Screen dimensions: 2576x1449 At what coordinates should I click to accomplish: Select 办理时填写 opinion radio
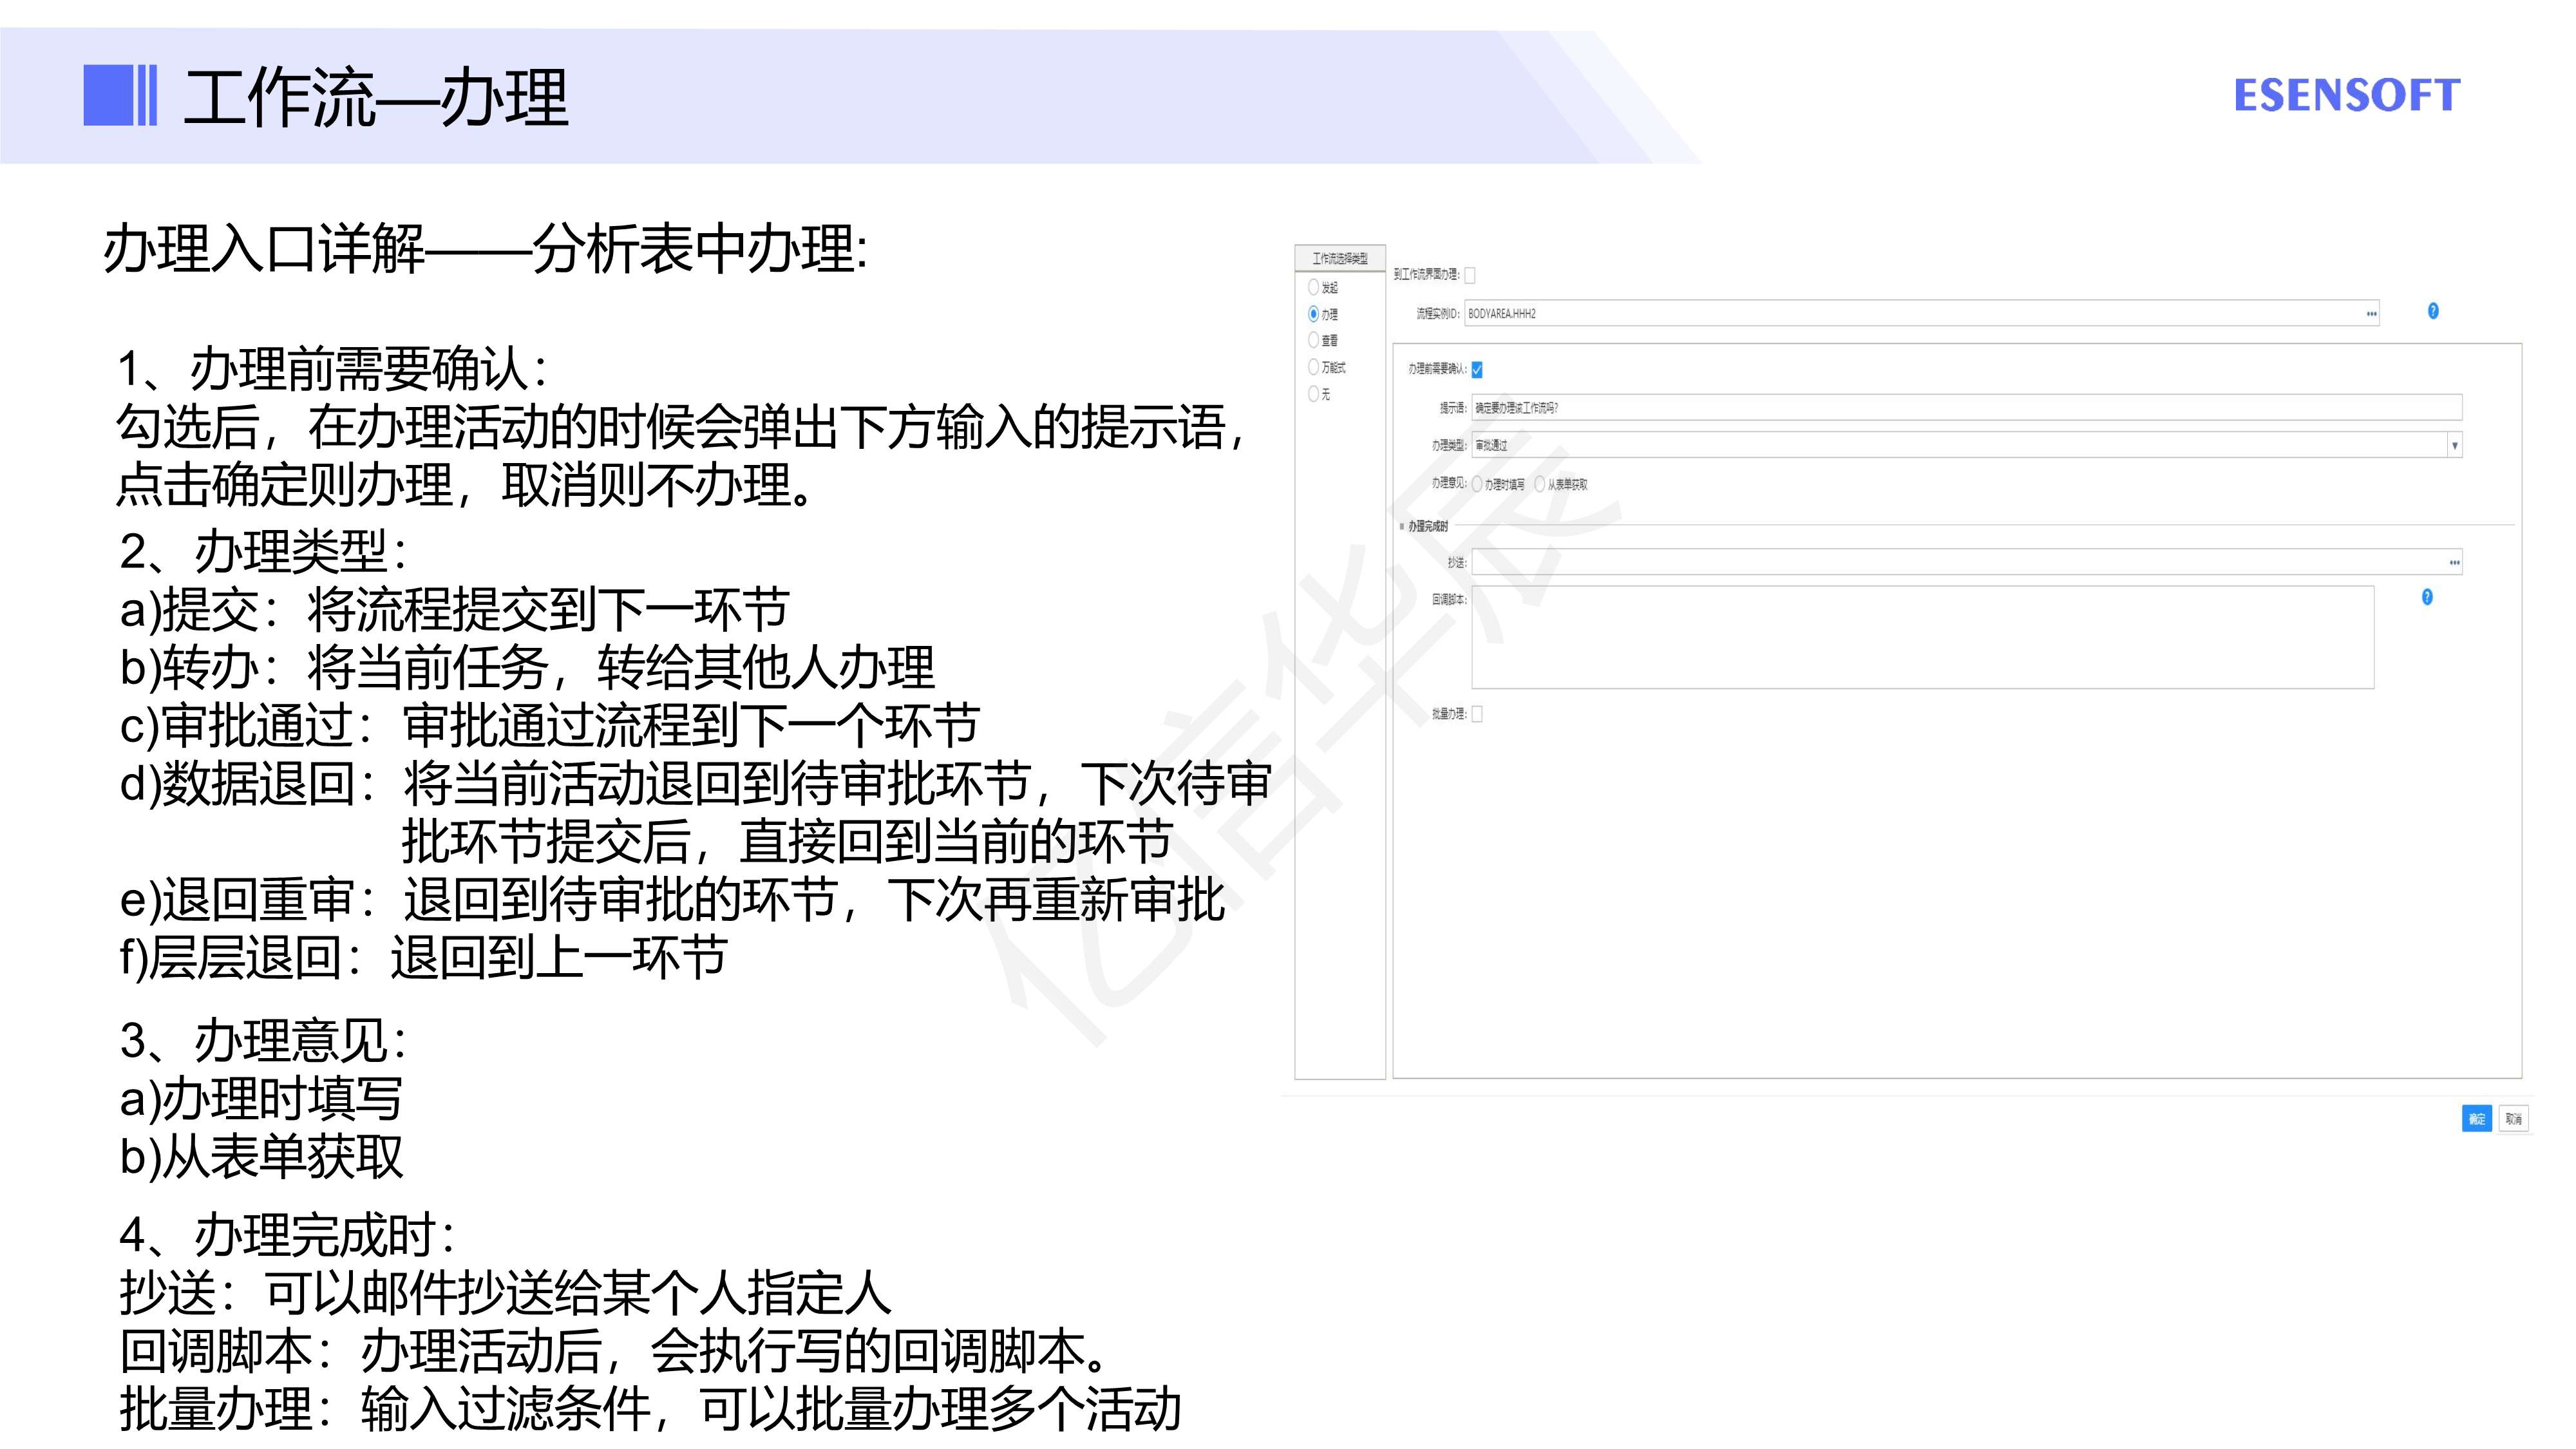1477,484
